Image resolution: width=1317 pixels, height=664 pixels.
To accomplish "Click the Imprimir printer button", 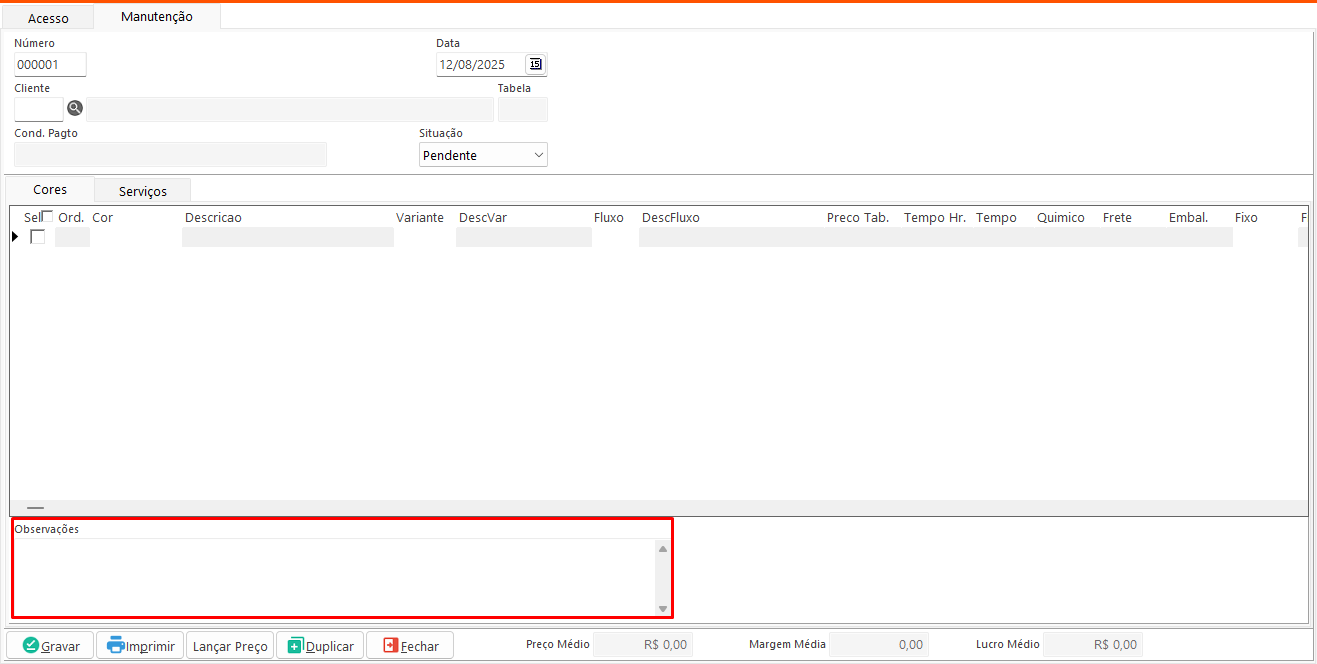I will point(140,646).
